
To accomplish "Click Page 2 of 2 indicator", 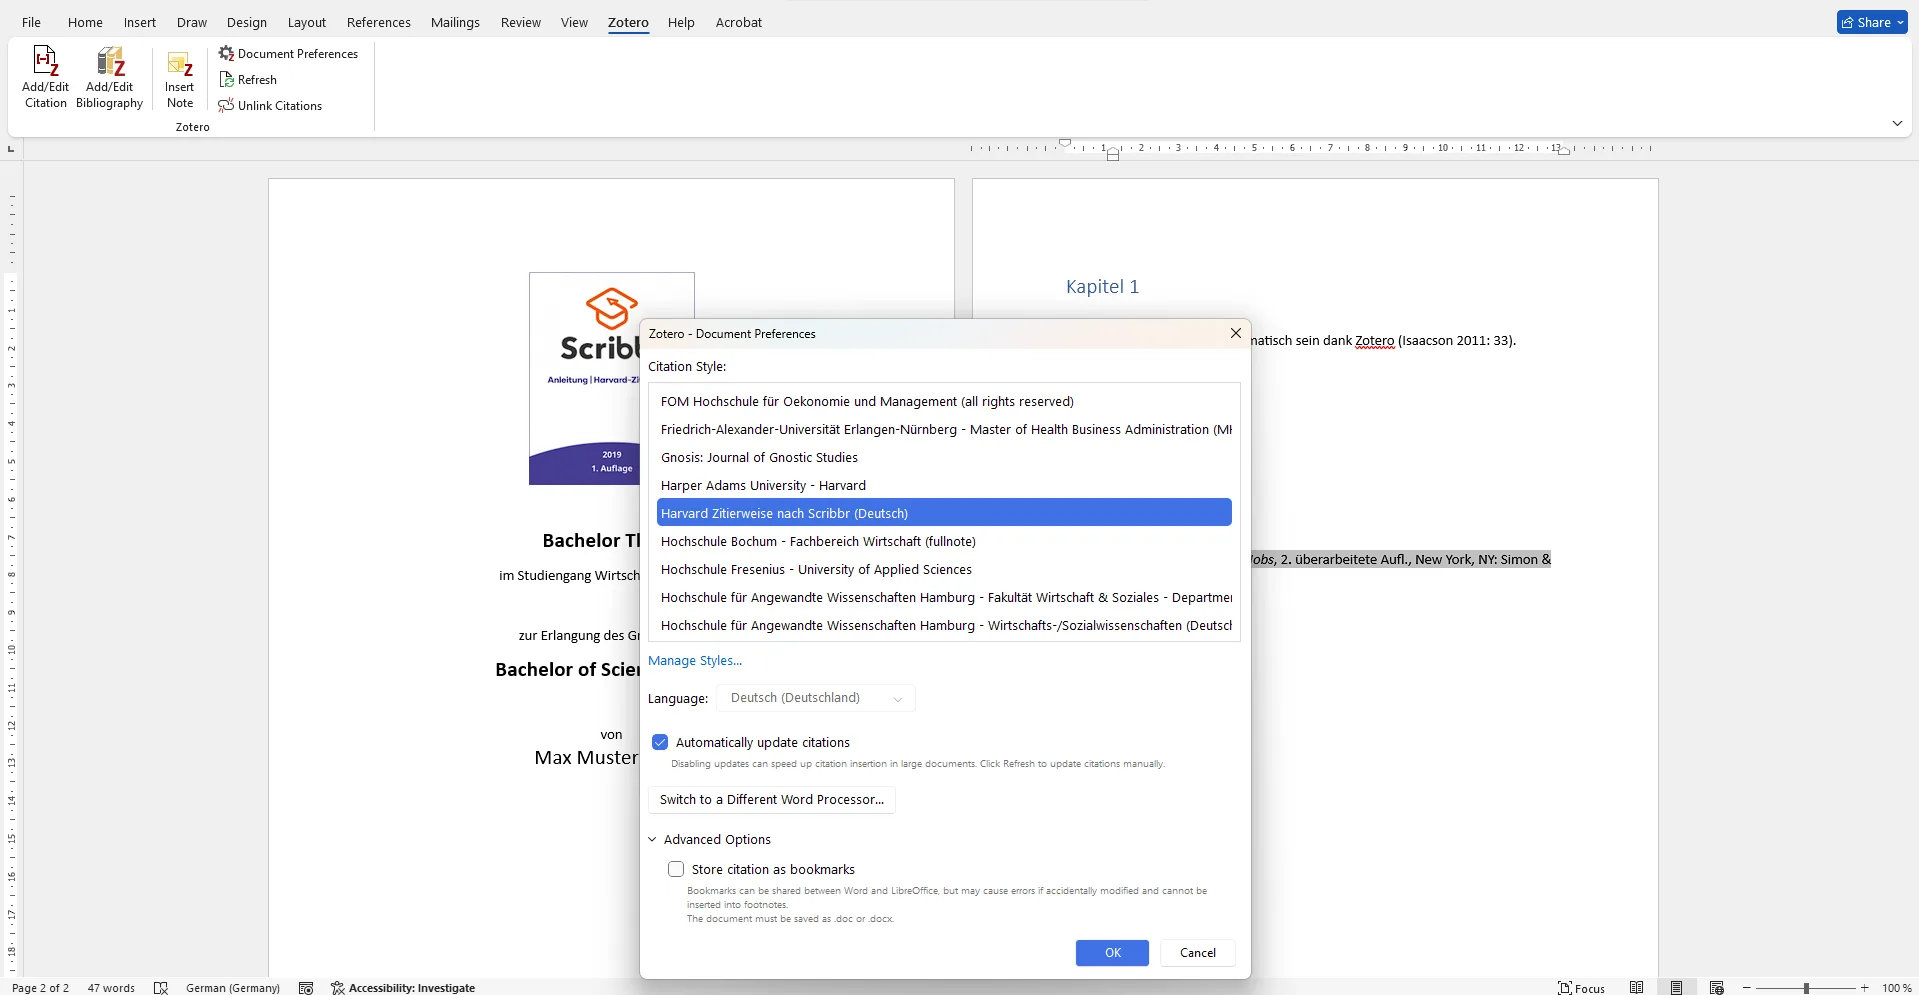I will point(40,988).
